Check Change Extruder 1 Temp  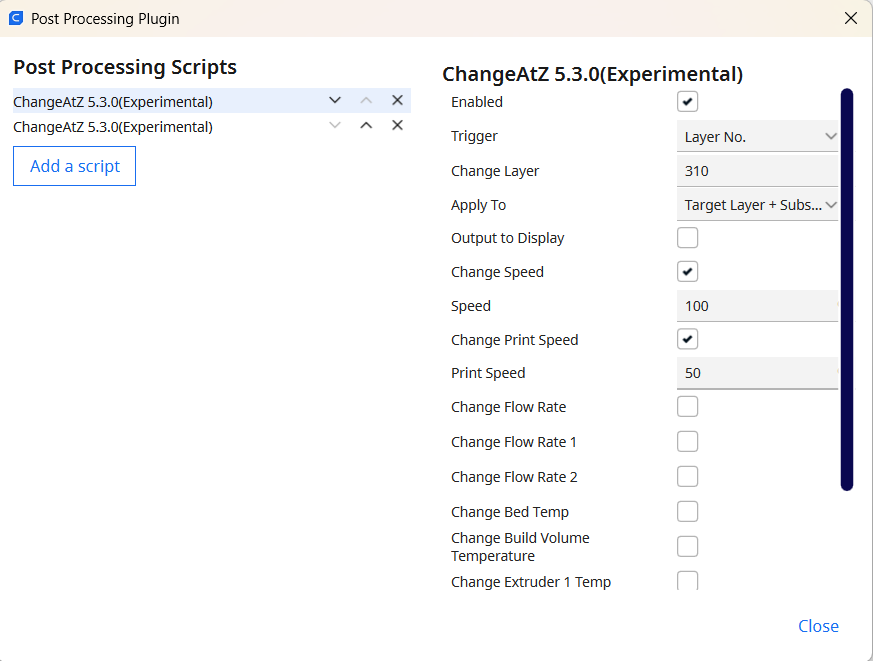point(687,580)
